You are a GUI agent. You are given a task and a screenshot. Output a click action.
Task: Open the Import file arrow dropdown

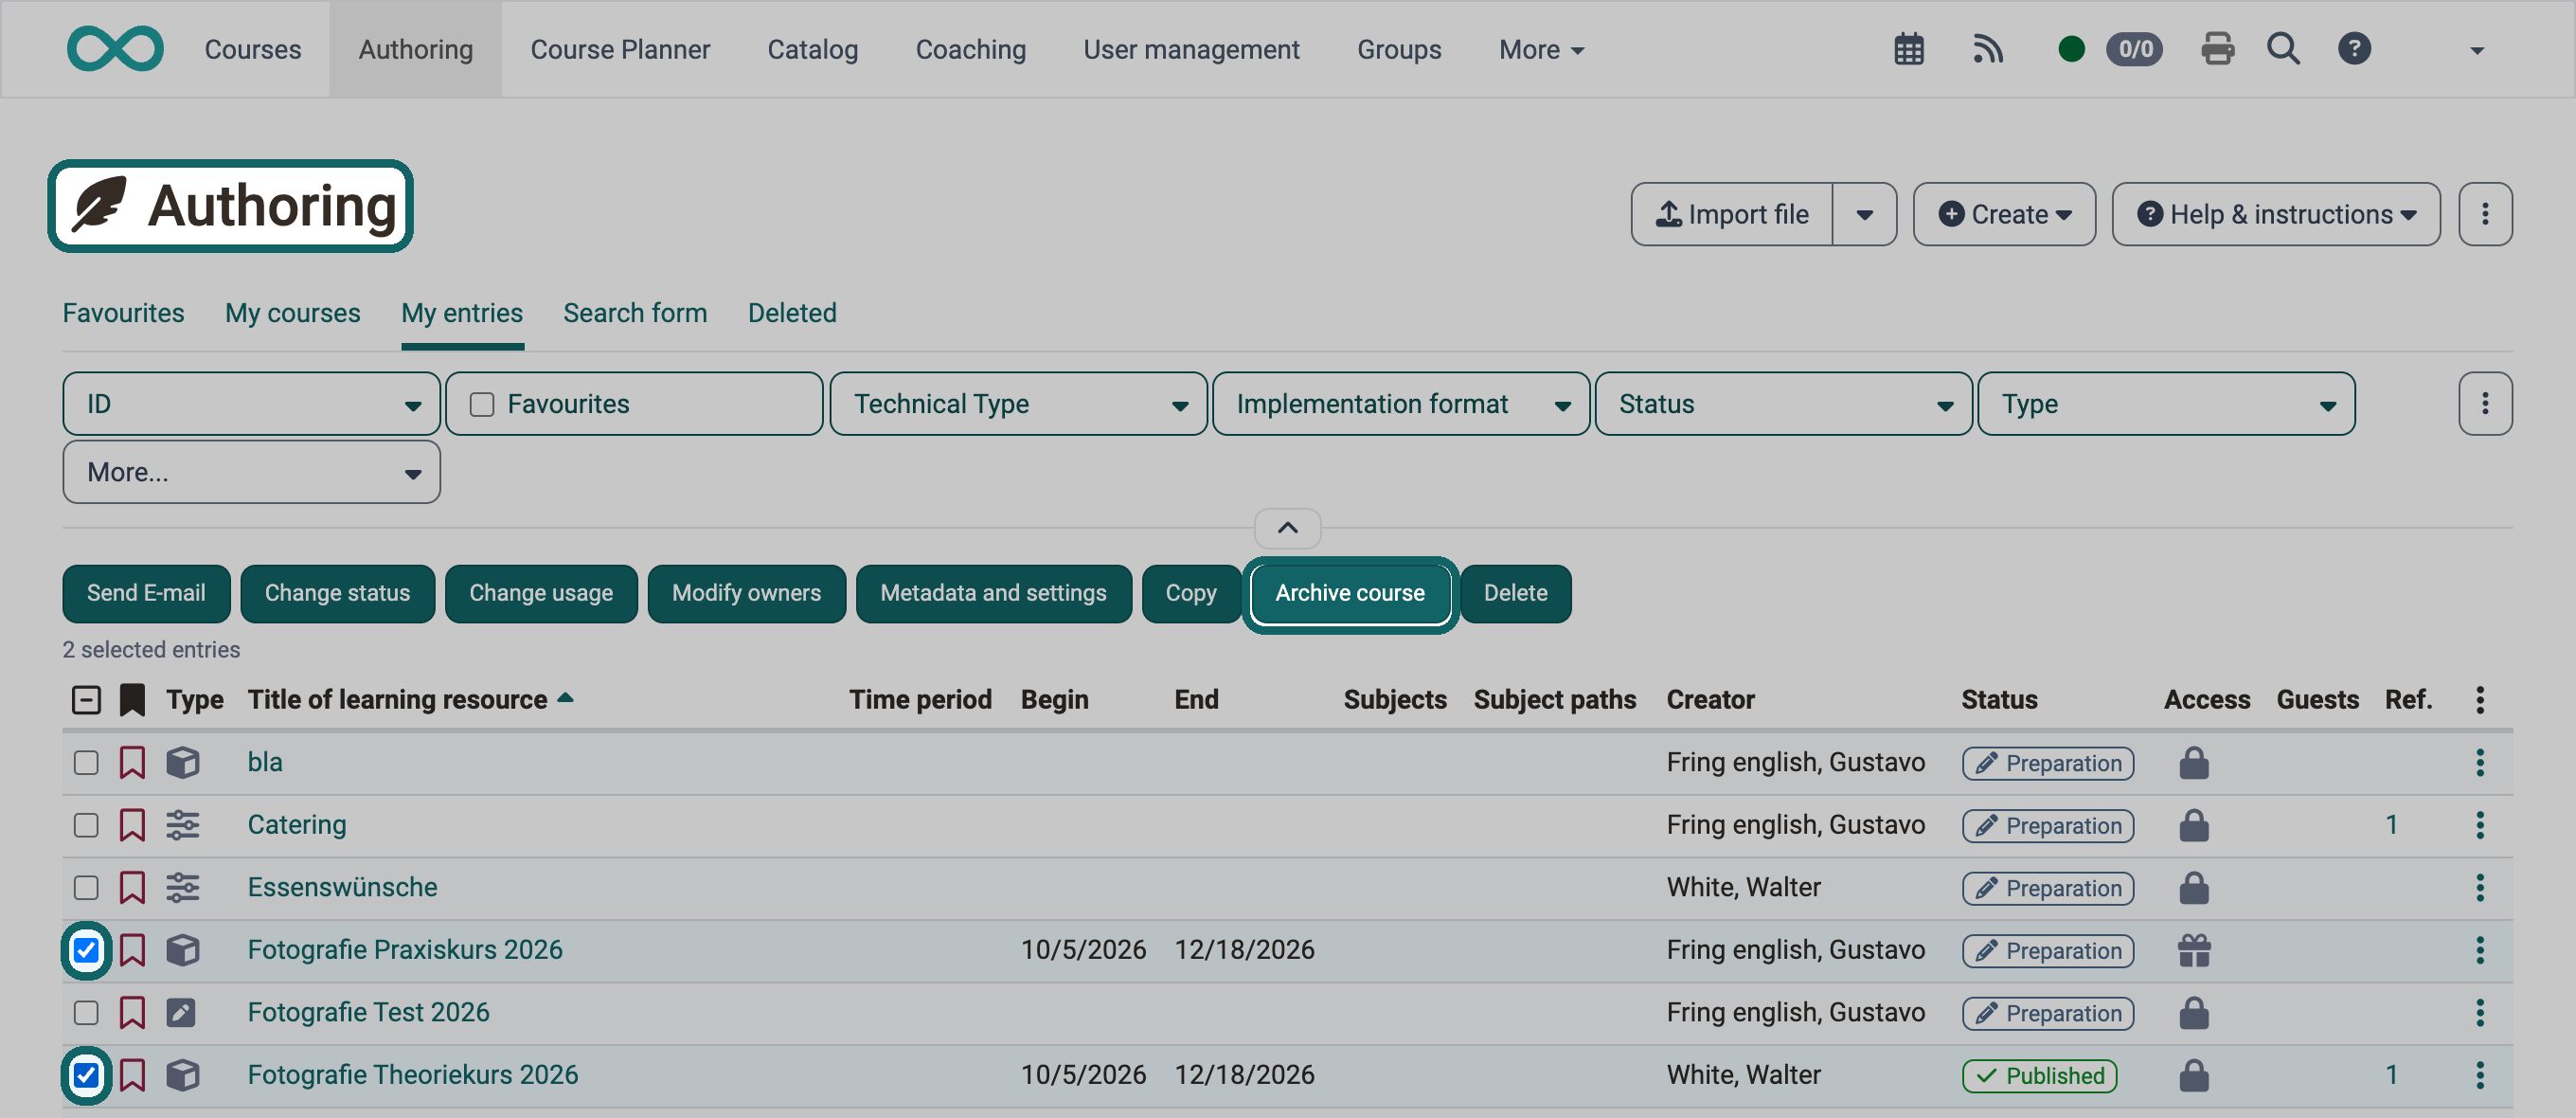1864,214
